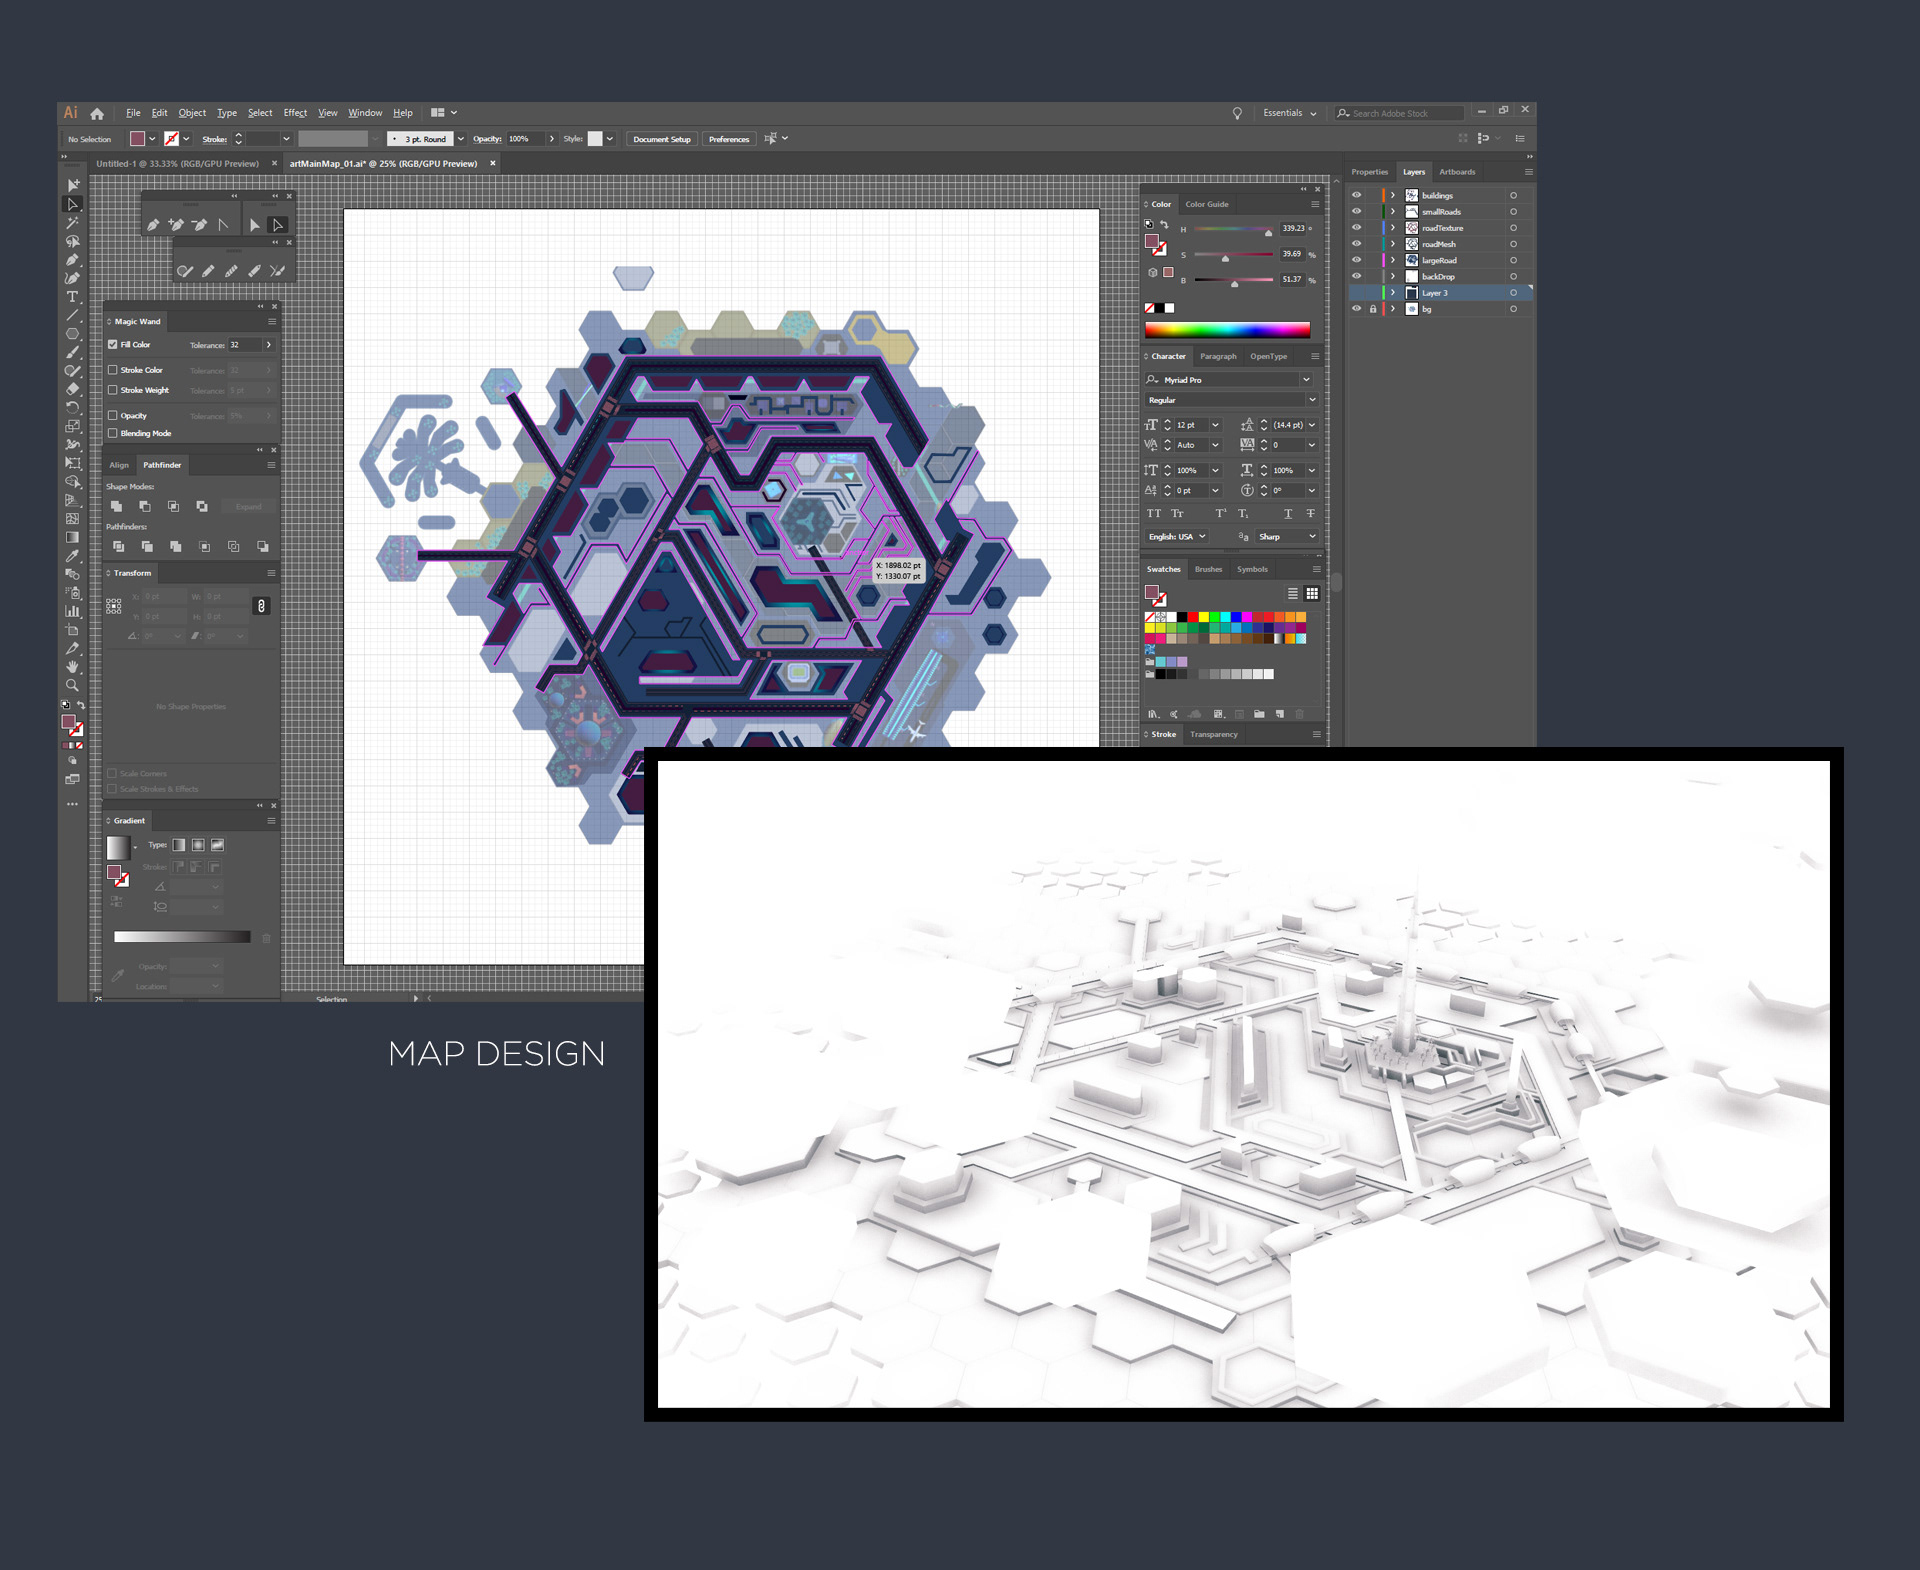
Task: Click the Add Anchor Point pen tool
Action: coord(176,225)
